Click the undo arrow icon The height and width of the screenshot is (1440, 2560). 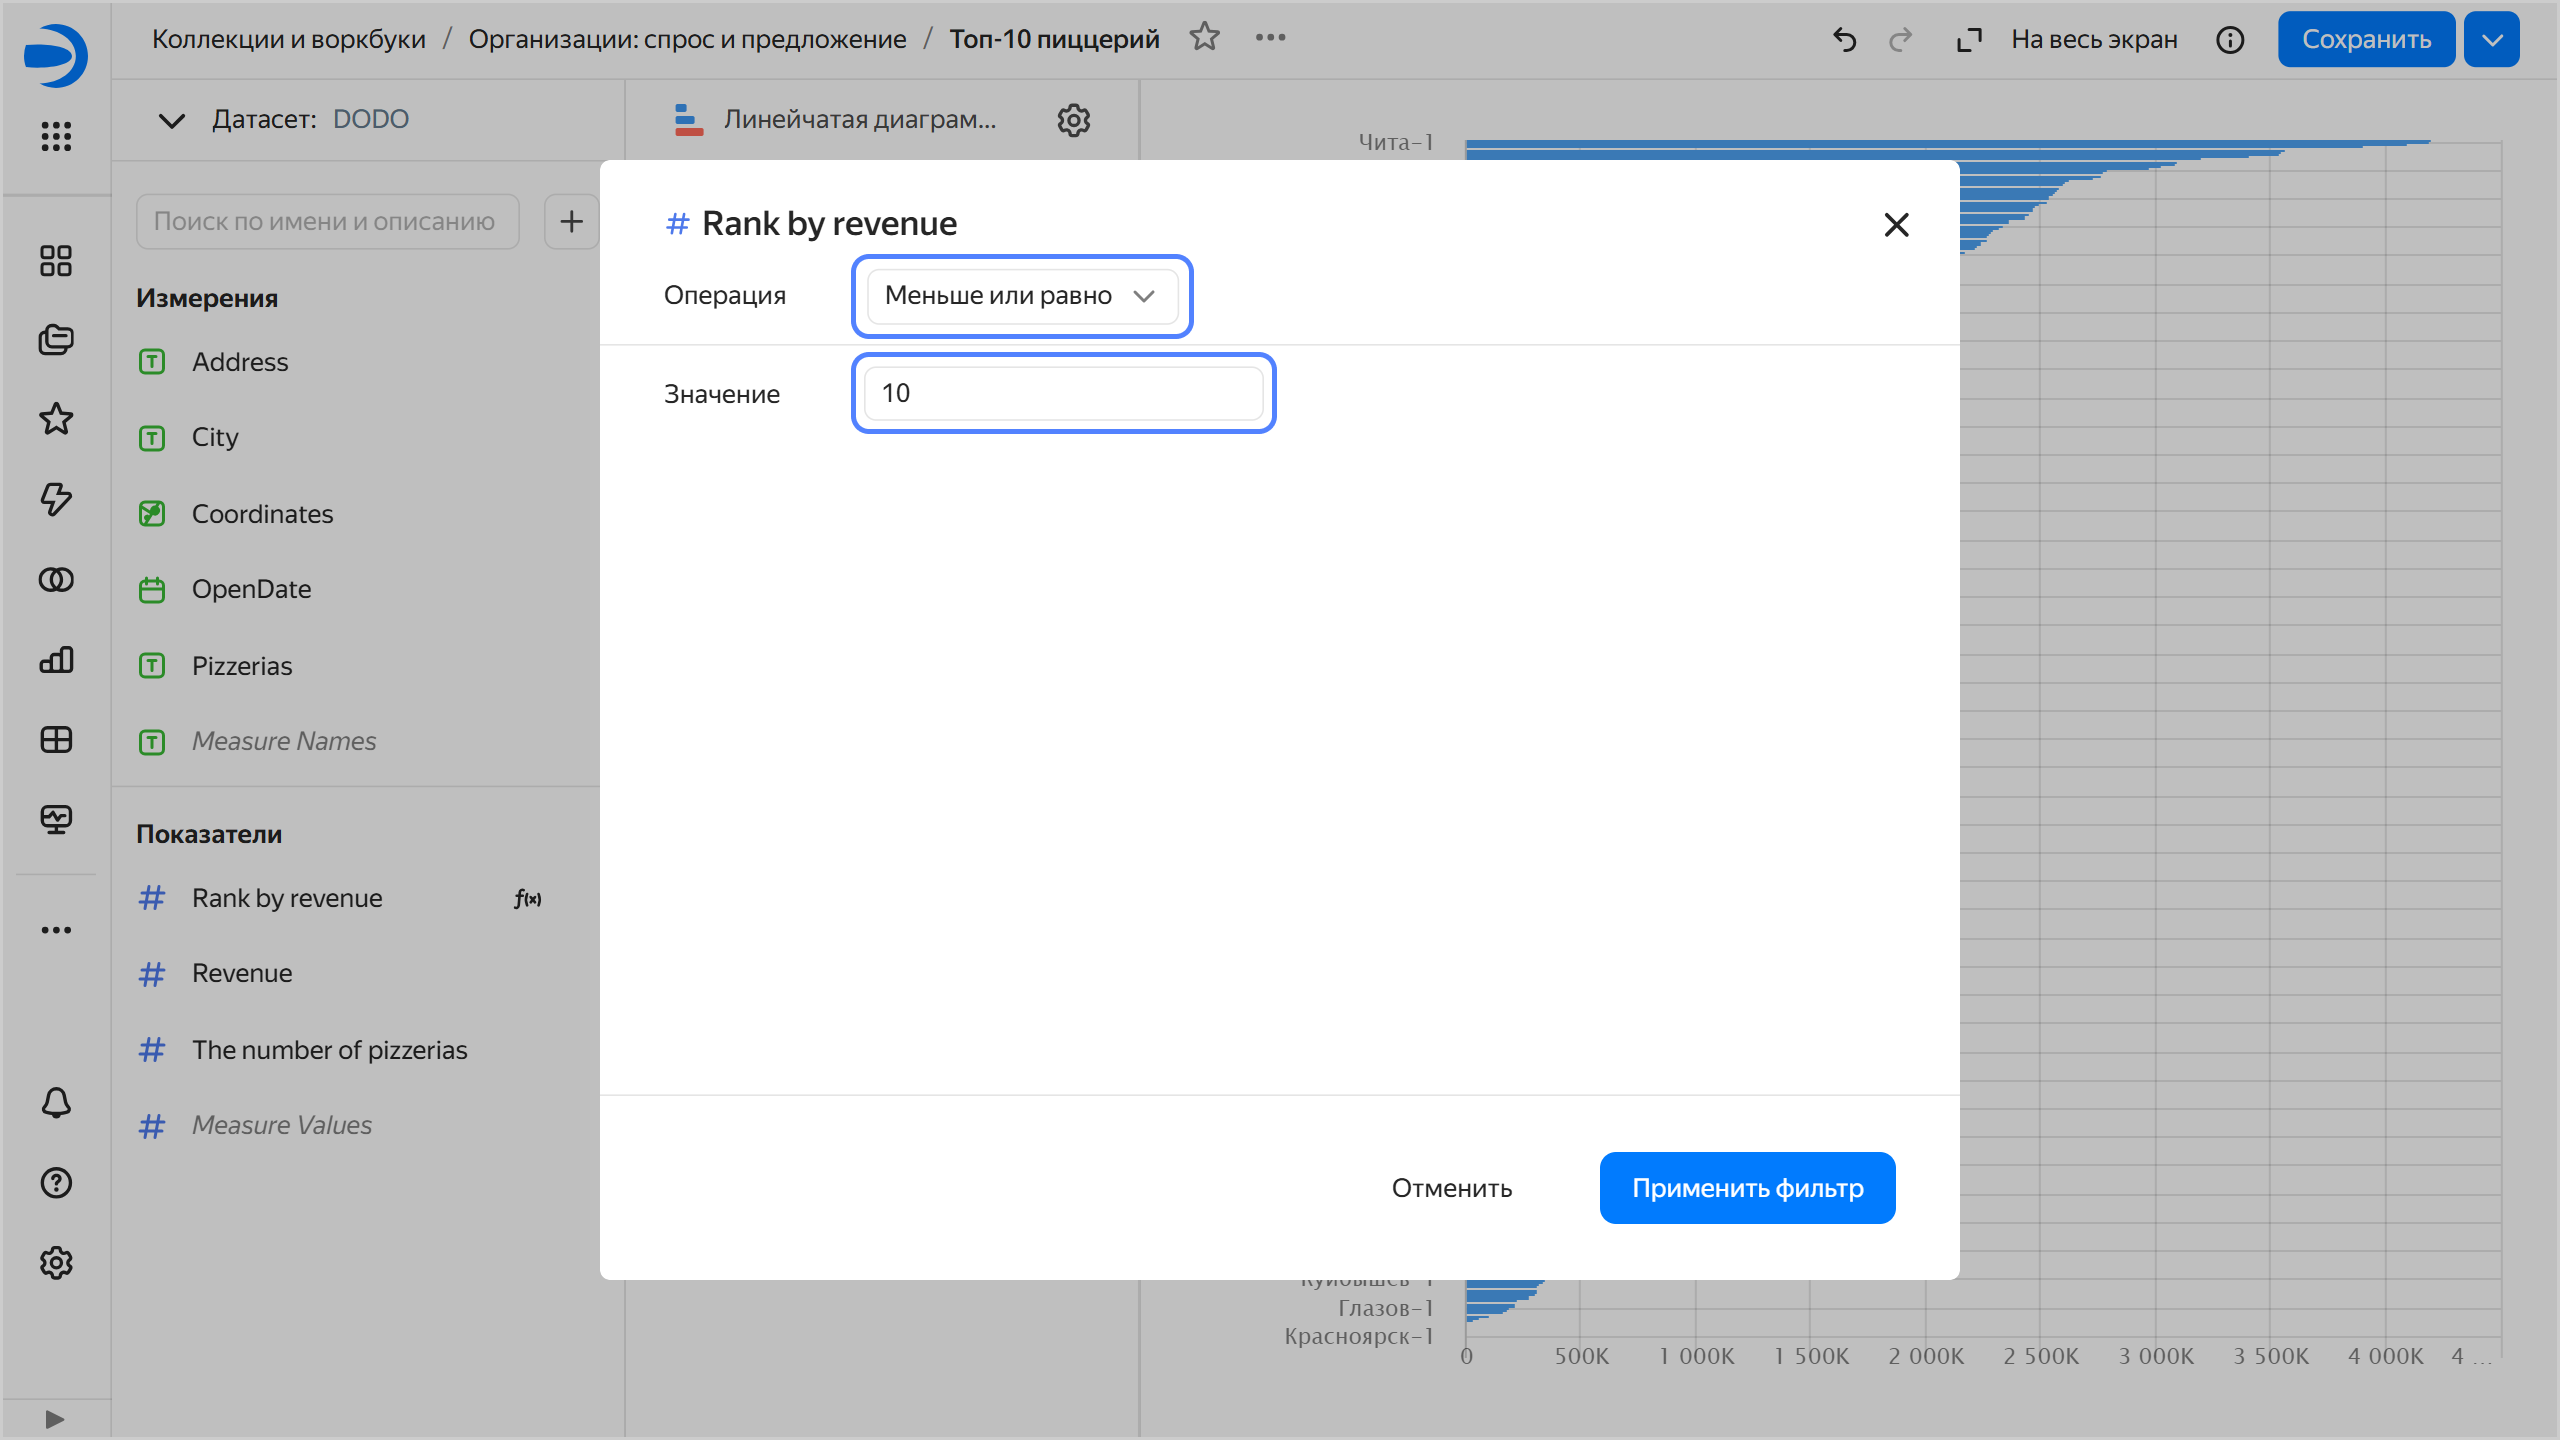[x=1844, y=40]
